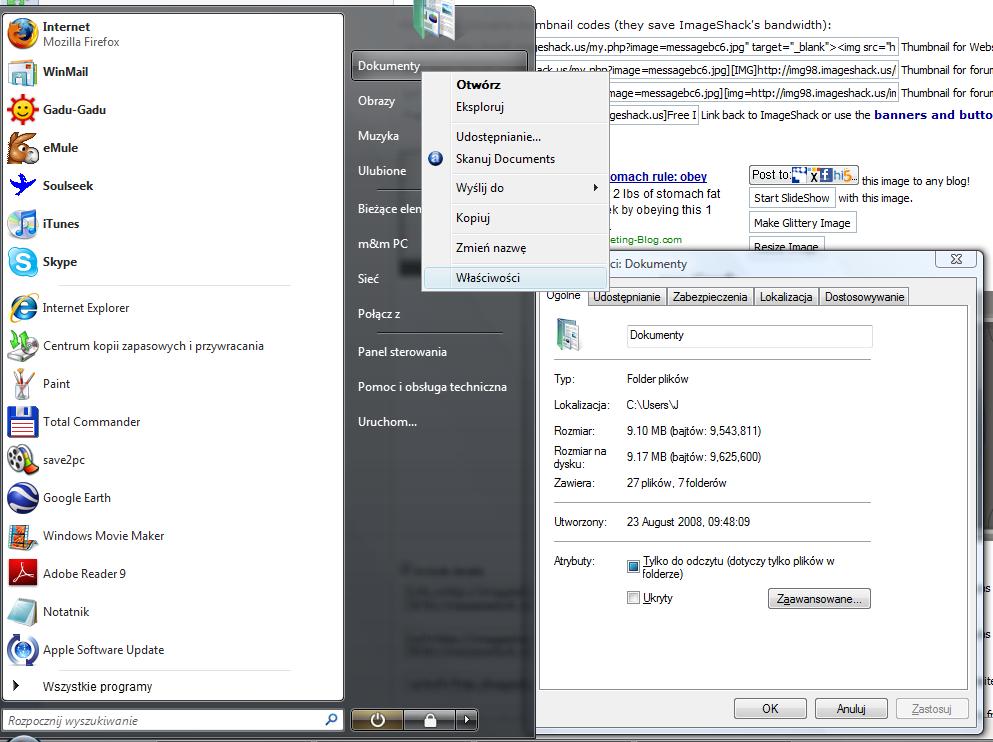Toggle the 'Tylko do odczytu' checkbox
Image resolution: width=993 pixels, height=742 pixels.
(x=633, y=567)
